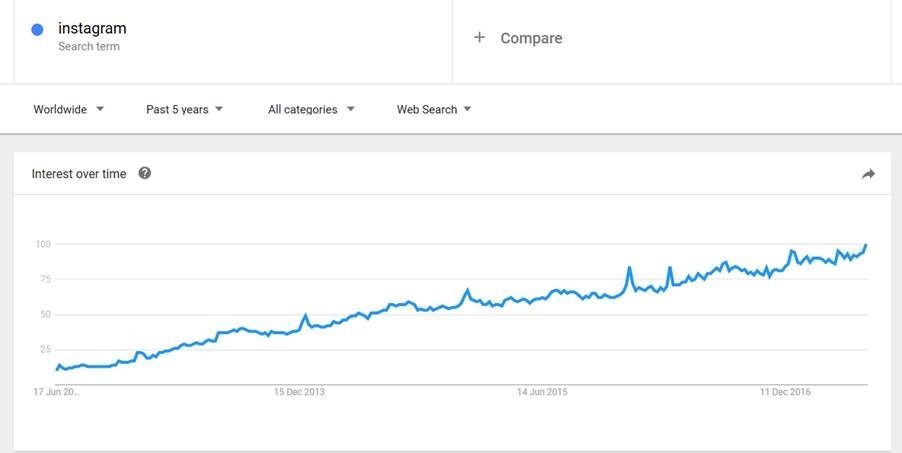Viewport: 902px width, 453px height.
Task: Click the plus icon beside Compare
Action: [x=479, y=38]
